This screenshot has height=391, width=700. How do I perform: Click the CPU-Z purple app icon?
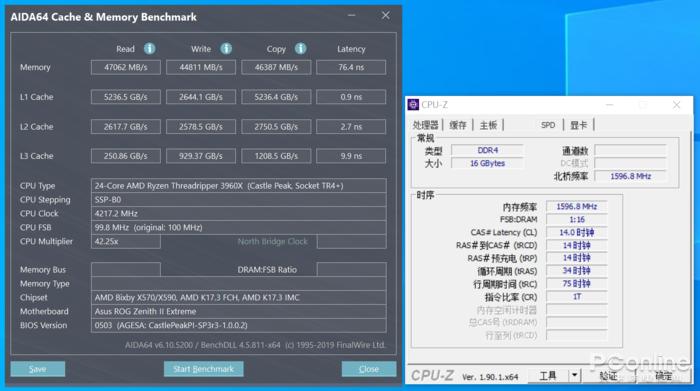pyautogui.click(x=413, y=104)
